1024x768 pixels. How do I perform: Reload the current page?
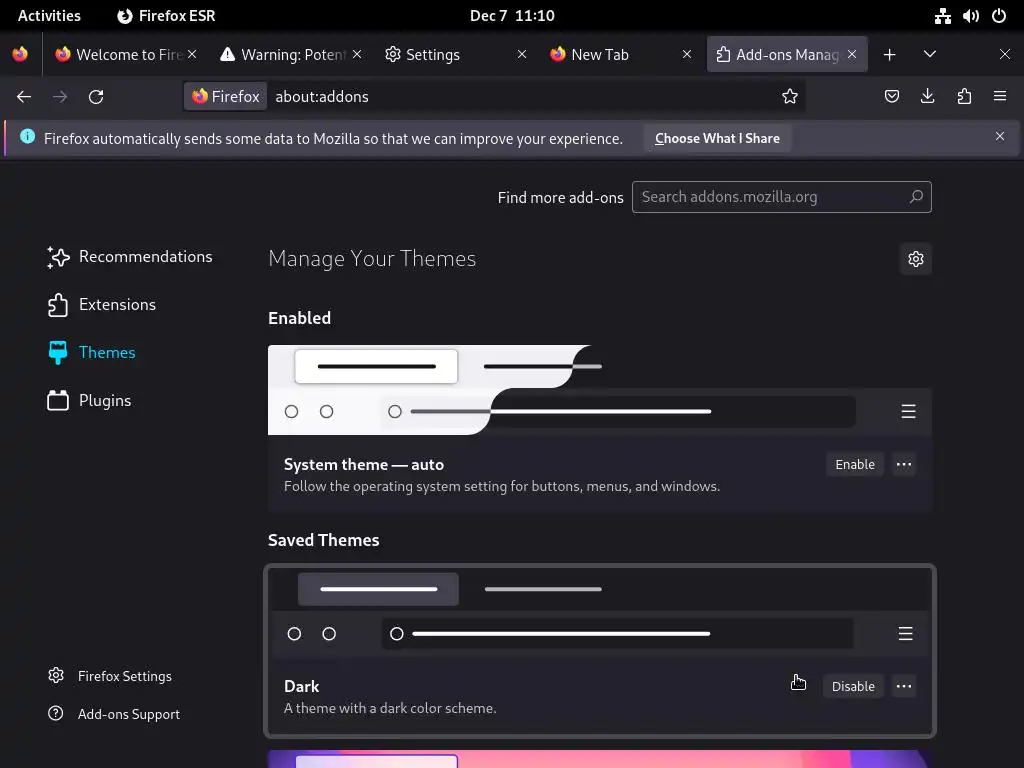click(x=96, y=97)
